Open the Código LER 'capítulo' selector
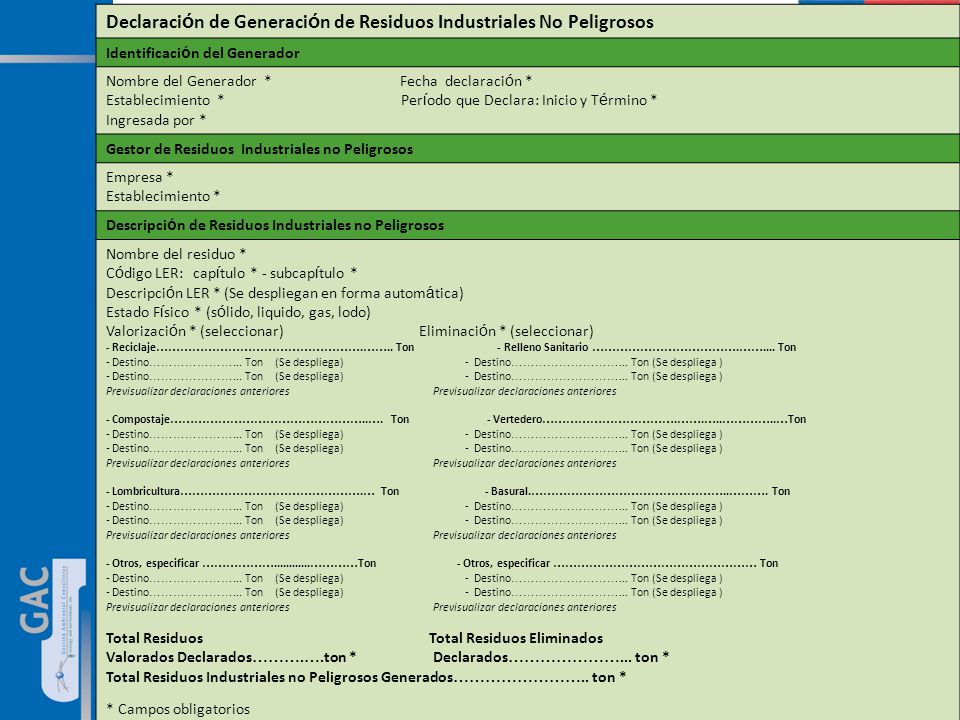The height and width of the screenshot is (720, 960). pyautogui.click(x=225, y=273)
